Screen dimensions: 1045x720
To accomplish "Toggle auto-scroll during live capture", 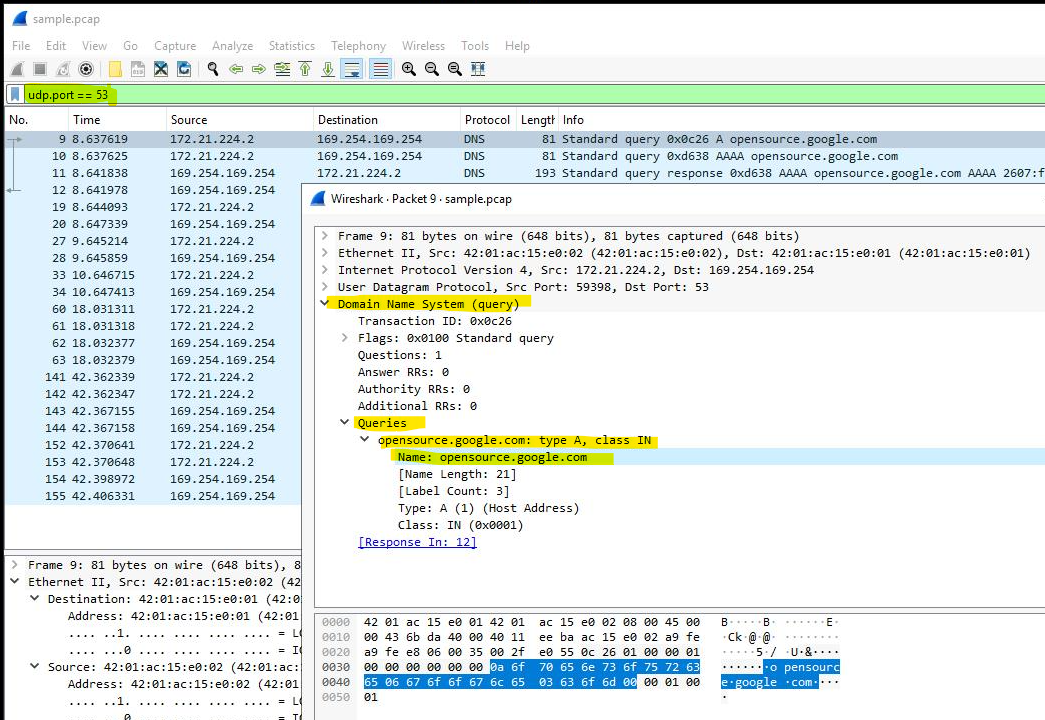I will pos(351,69).
